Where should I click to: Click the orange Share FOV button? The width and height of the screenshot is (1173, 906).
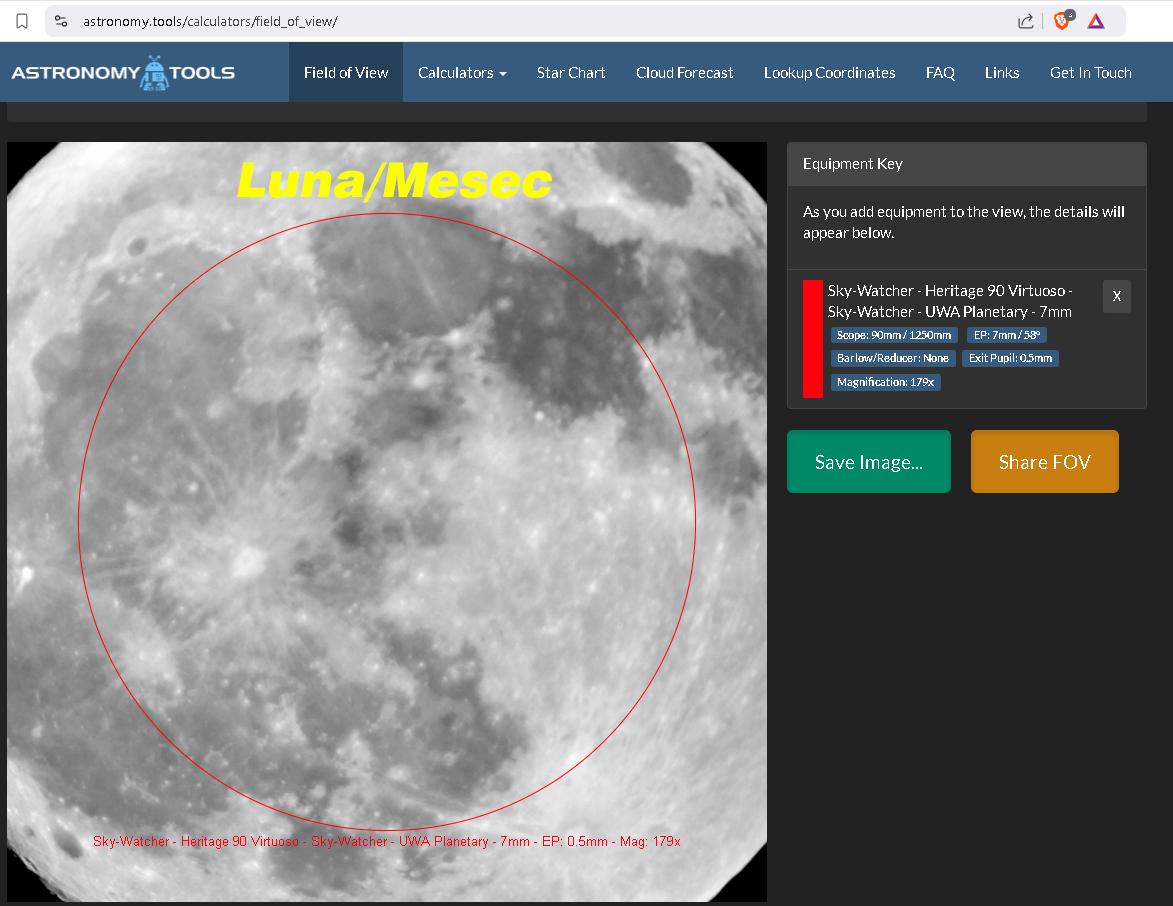coord(1044,462)
